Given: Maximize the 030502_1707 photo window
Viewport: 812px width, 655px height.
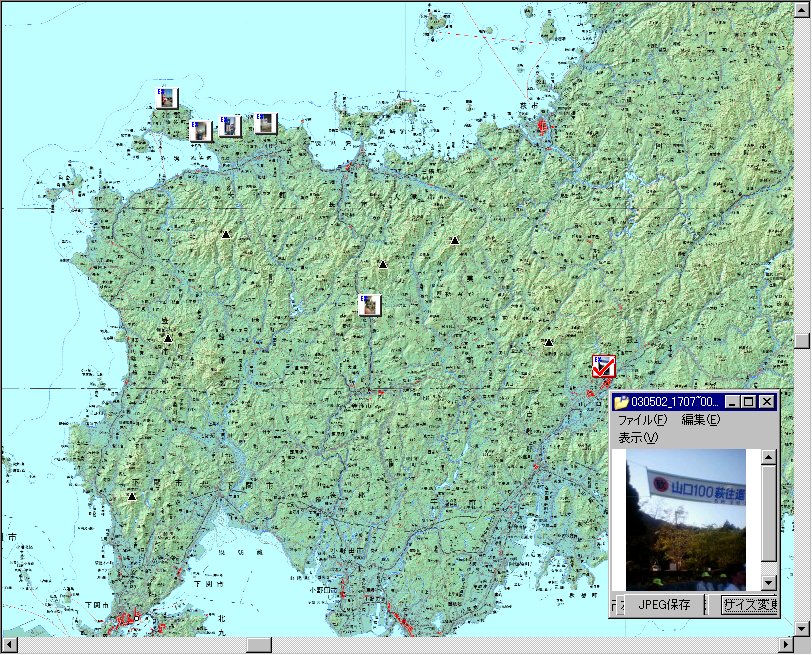Looking at the screenshot, I should [749, 402].
